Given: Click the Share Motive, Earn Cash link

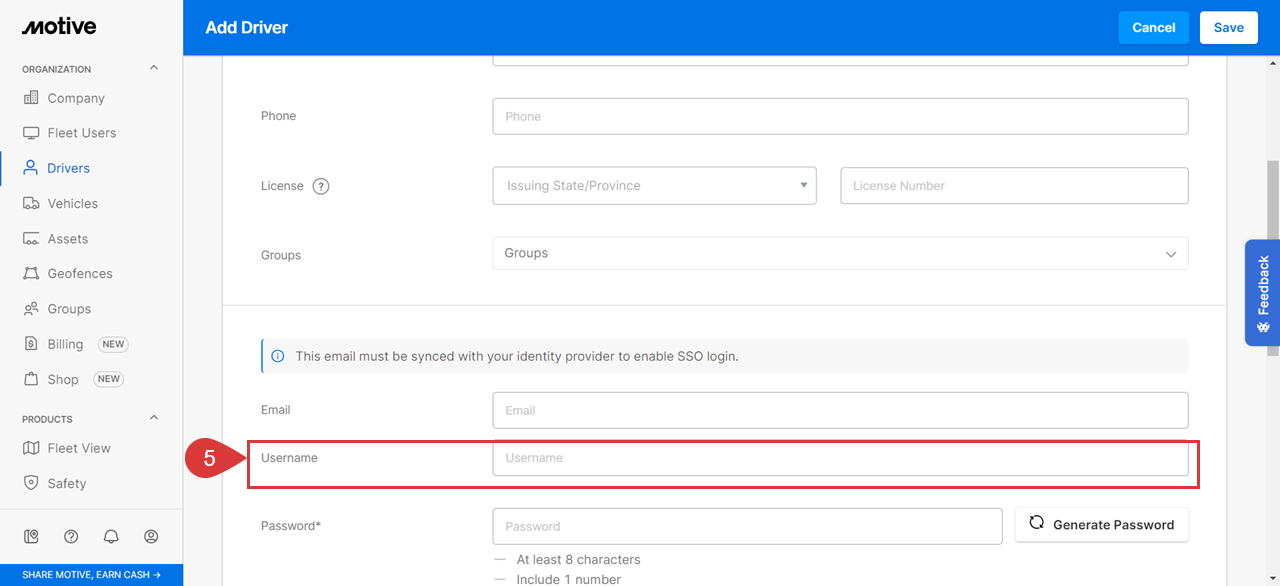Looking at the screenshot, I should [91, 575].
